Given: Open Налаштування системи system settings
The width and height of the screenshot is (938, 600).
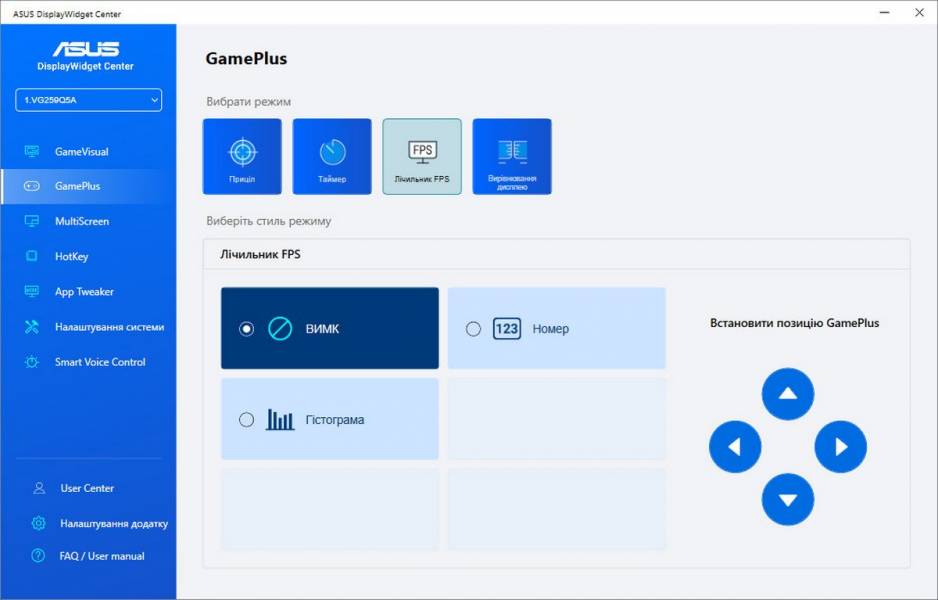Looking at the screenshot, I should click(108, 327).
